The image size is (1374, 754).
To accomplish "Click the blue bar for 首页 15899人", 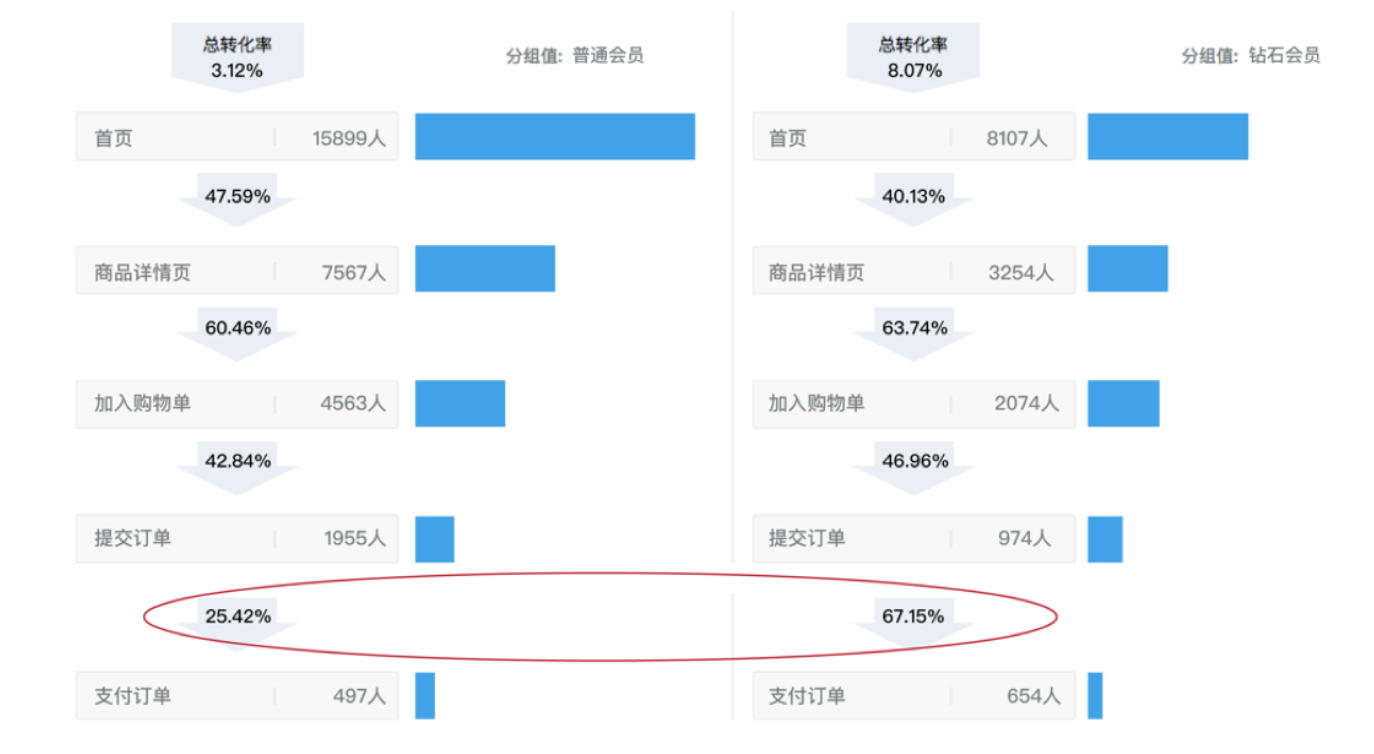I will 555,137.
